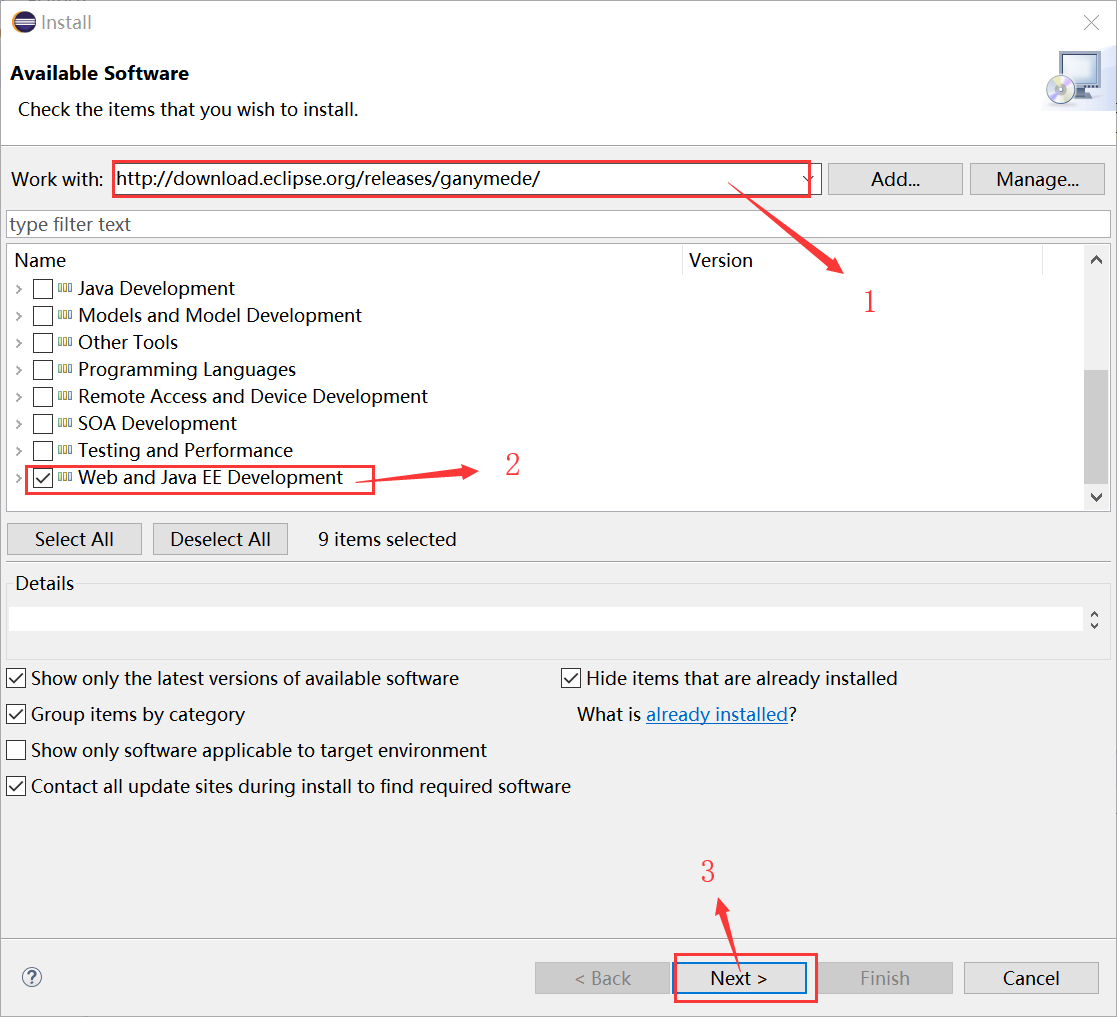
Task: Click the Manage... button
Action: (1037, 179)
